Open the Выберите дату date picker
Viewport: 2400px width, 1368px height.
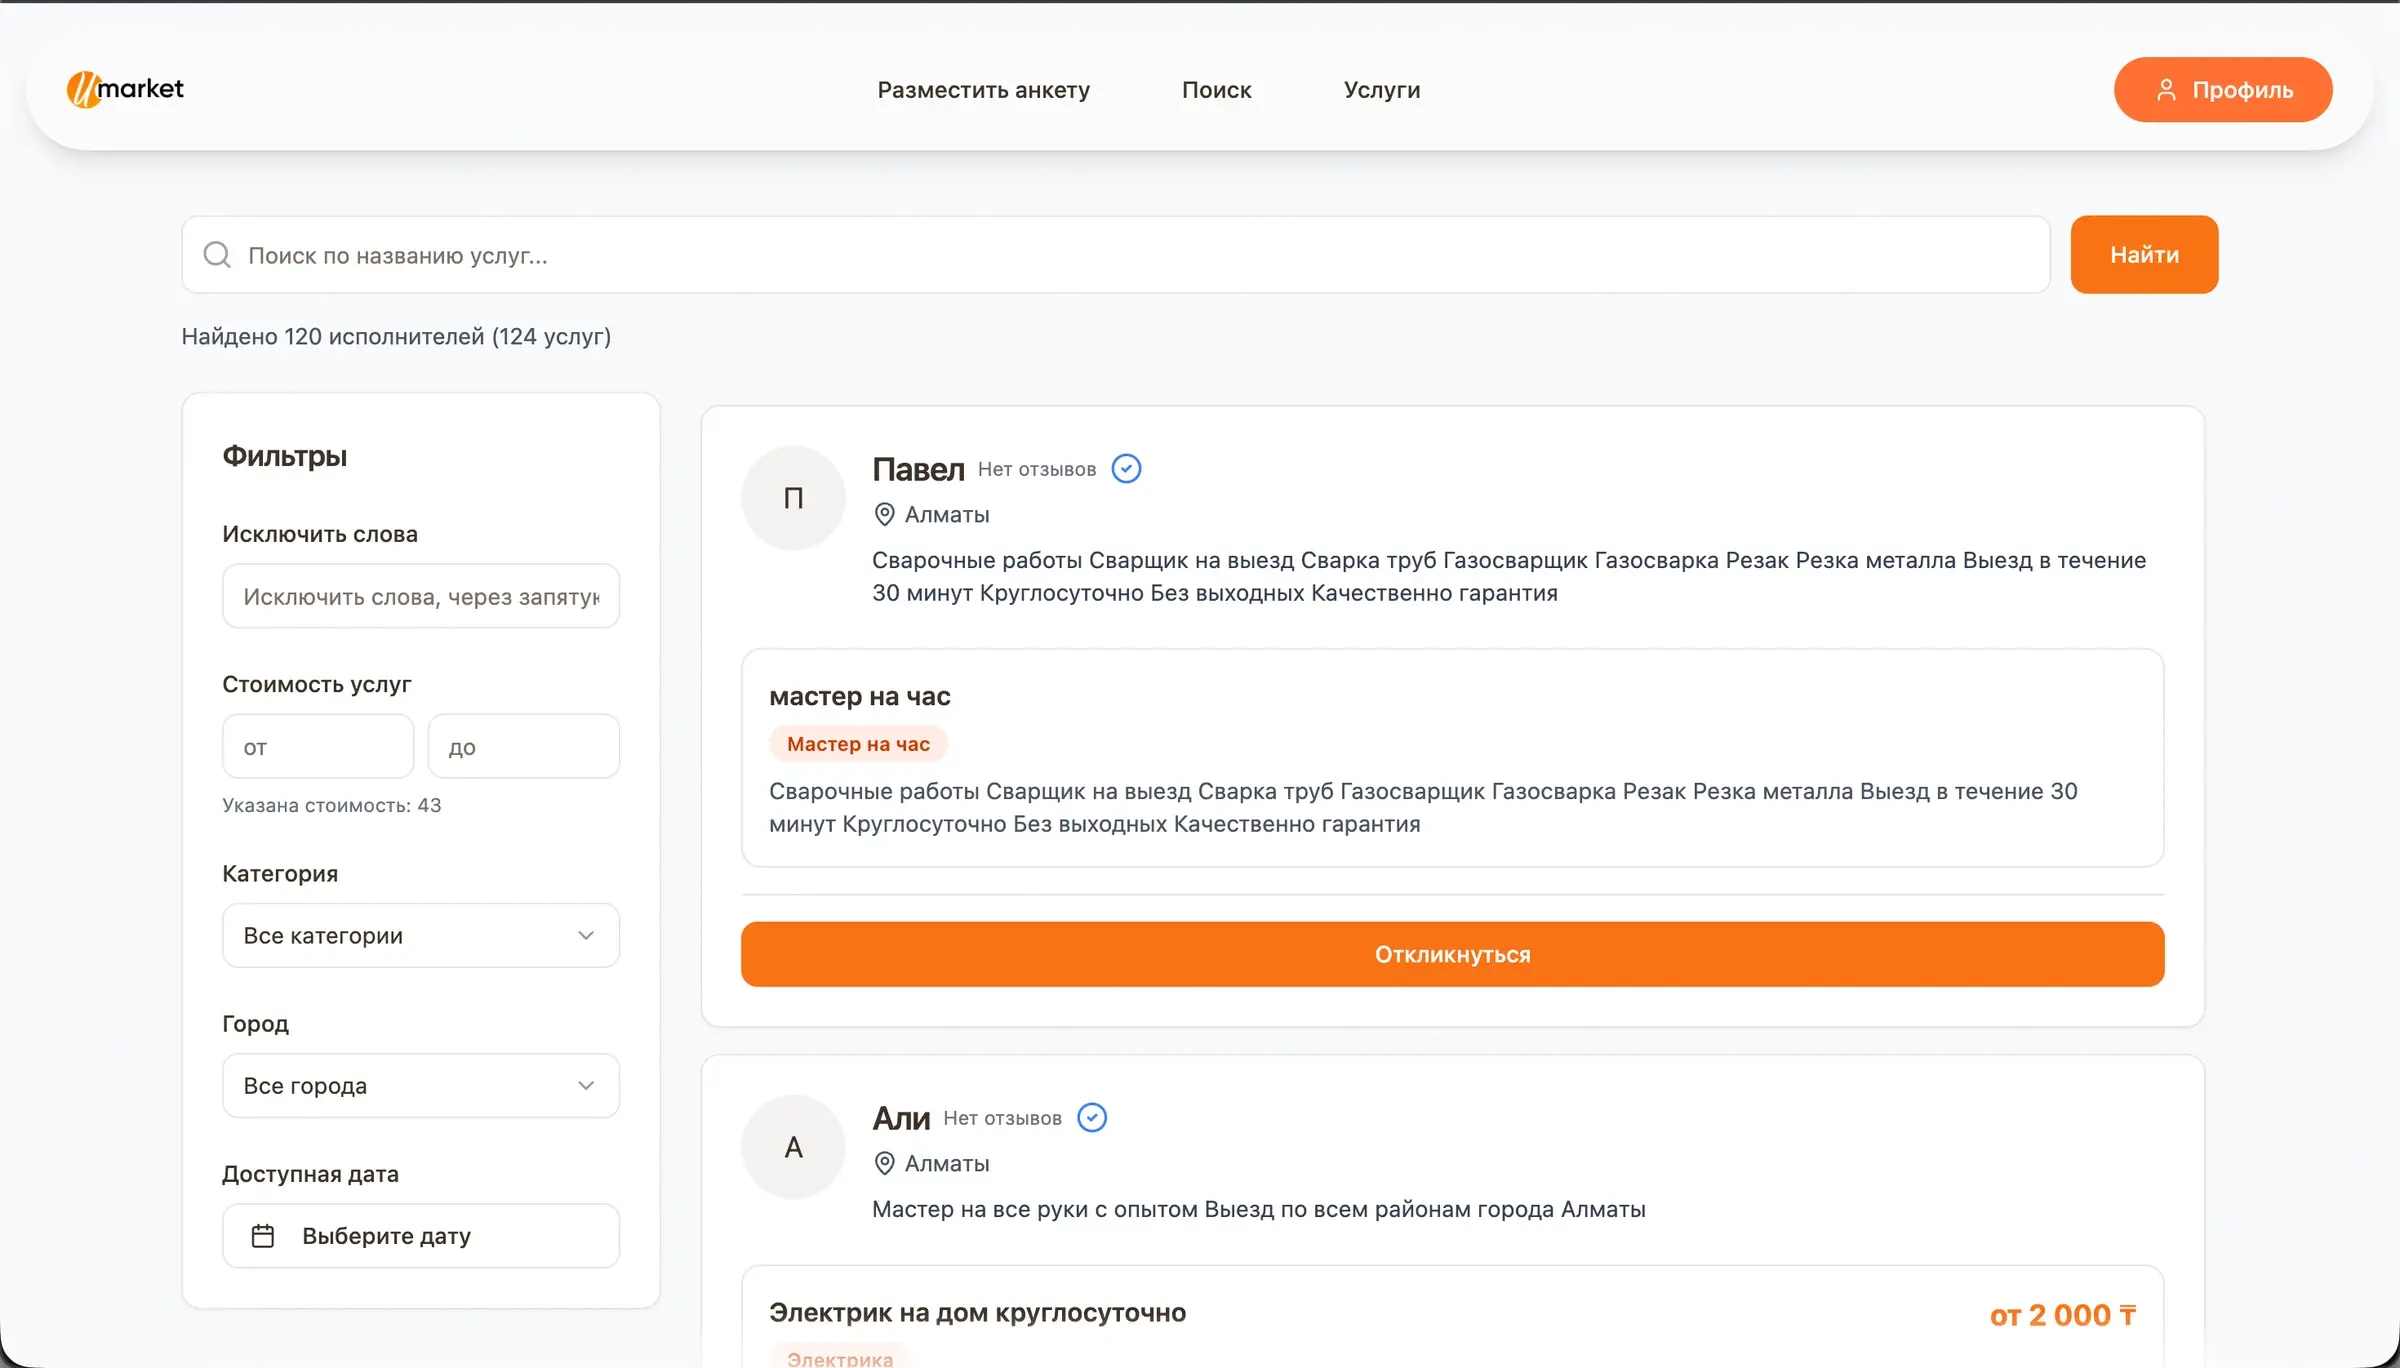click(421, 1236)
